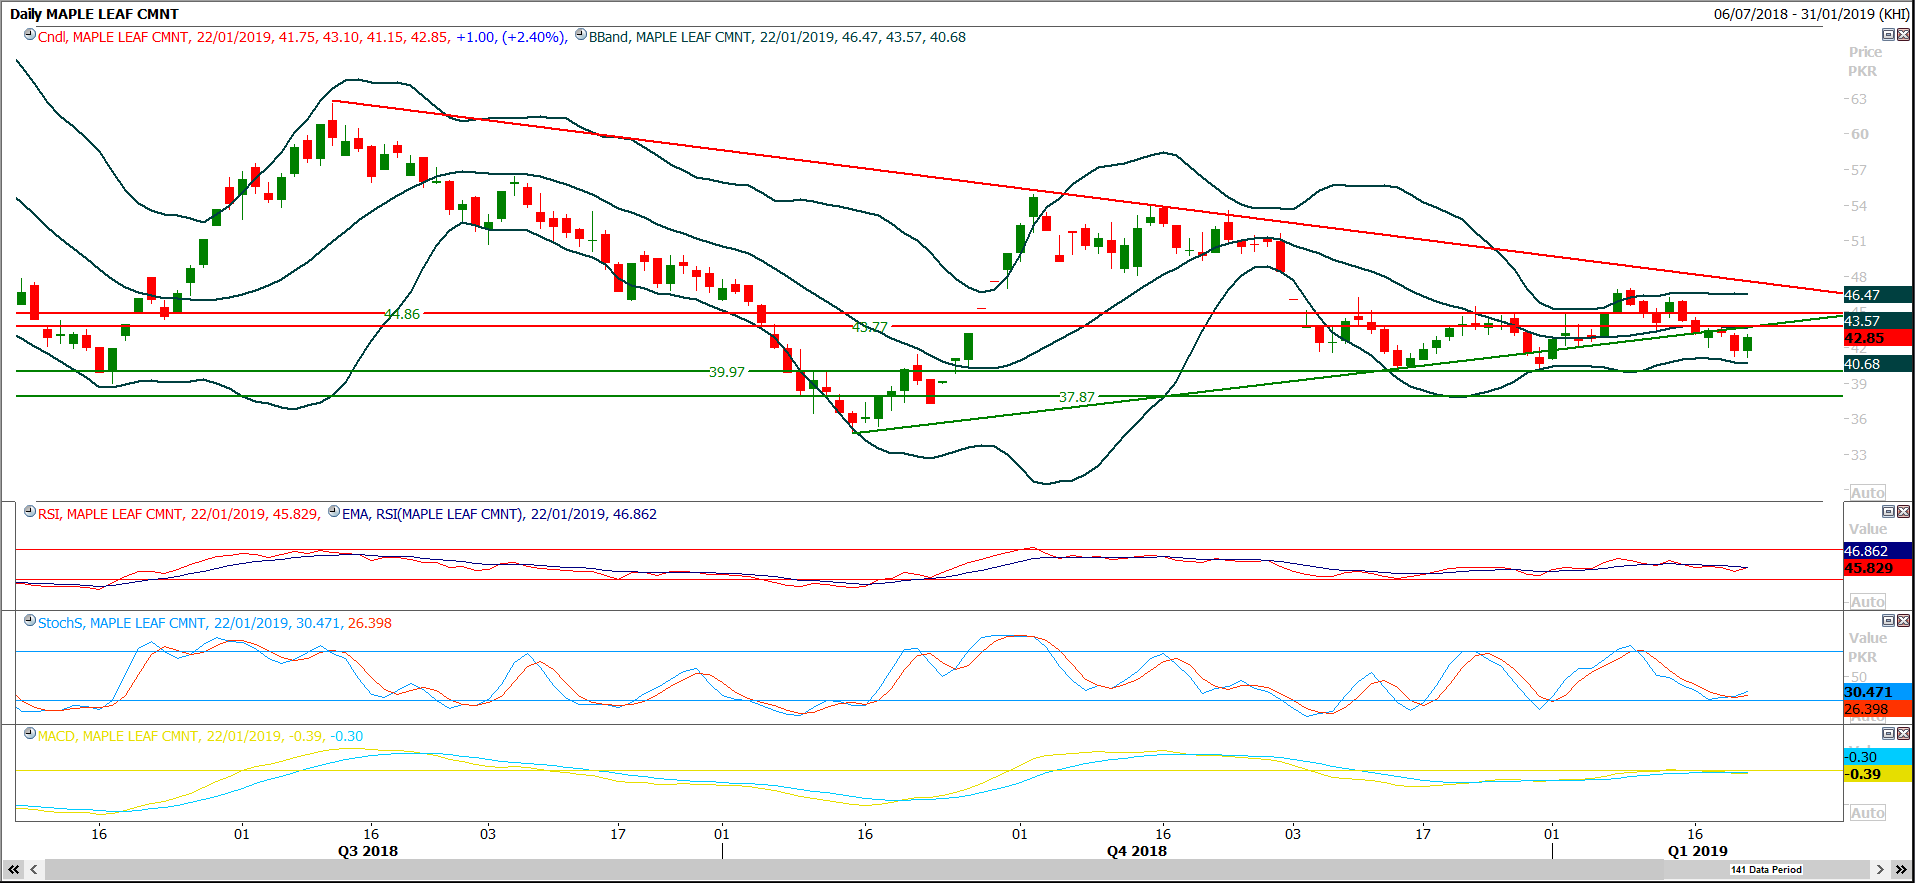Click the 46.862 EMA value tag
The height and width of the screenshot is (883, 1915).
click(1878, 551)
